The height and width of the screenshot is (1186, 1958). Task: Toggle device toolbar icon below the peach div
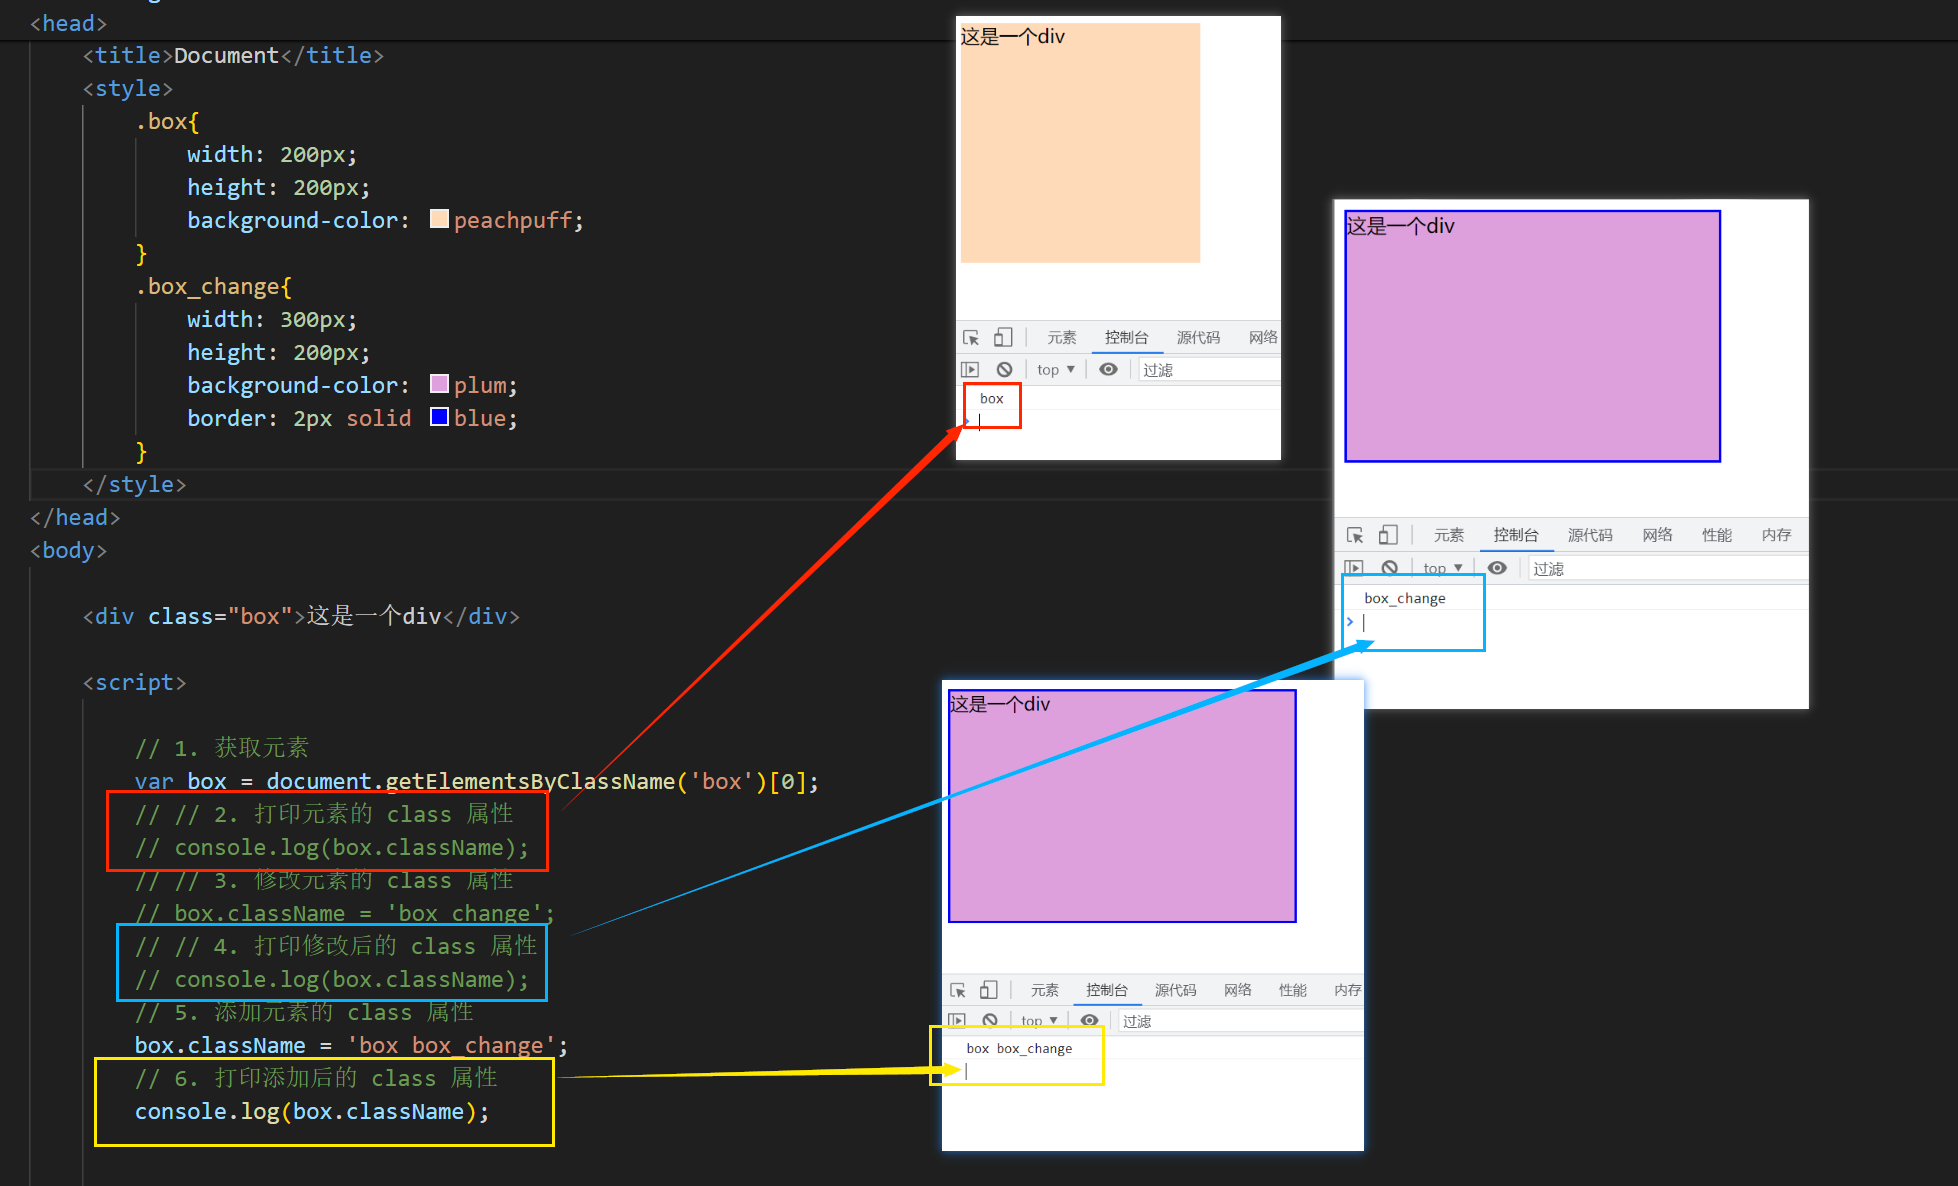[1003, 337]
